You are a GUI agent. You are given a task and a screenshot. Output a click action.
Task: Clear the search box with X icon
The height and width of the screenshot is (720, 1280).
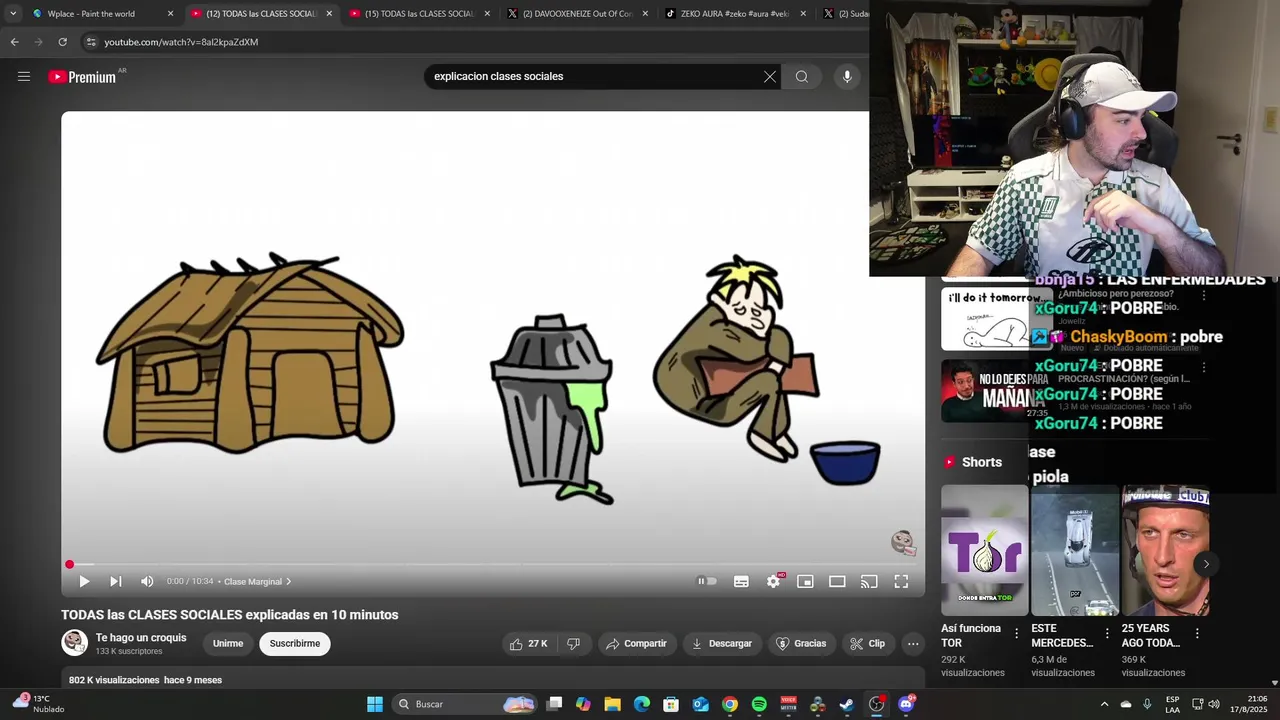coord(770,76)
